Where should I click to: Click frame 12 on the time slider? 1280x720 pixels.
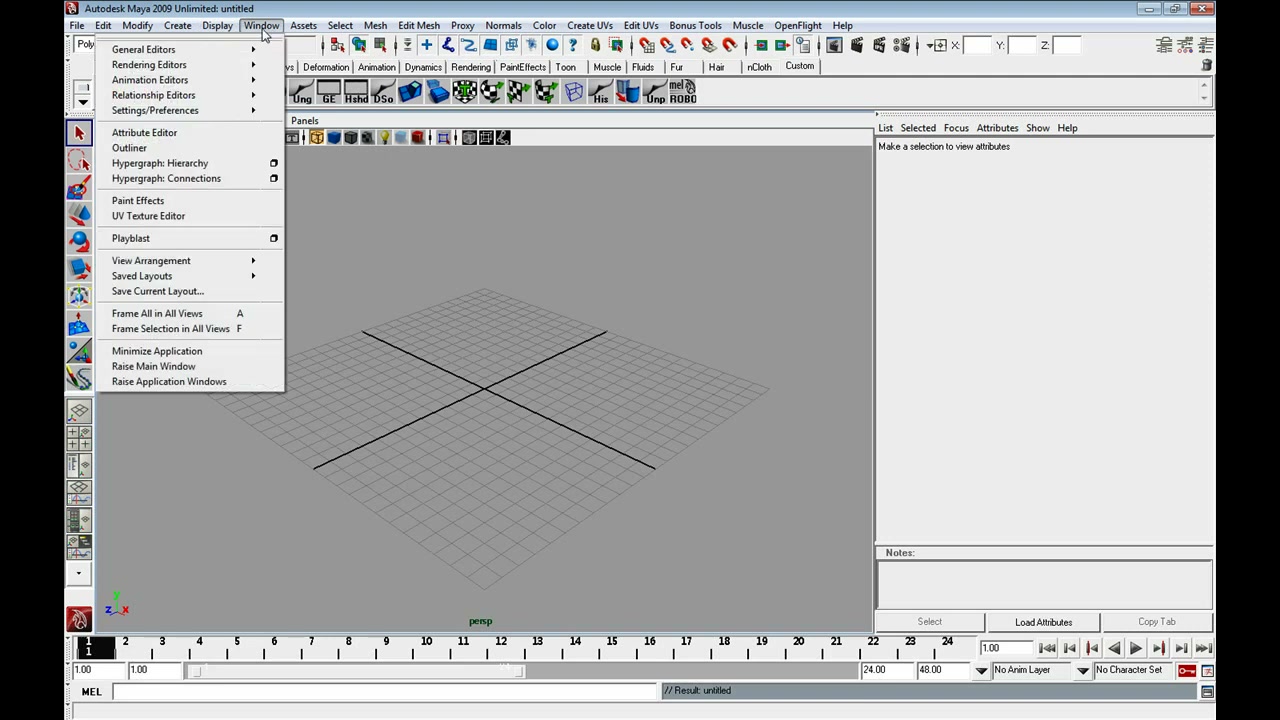tap(499, 650)
